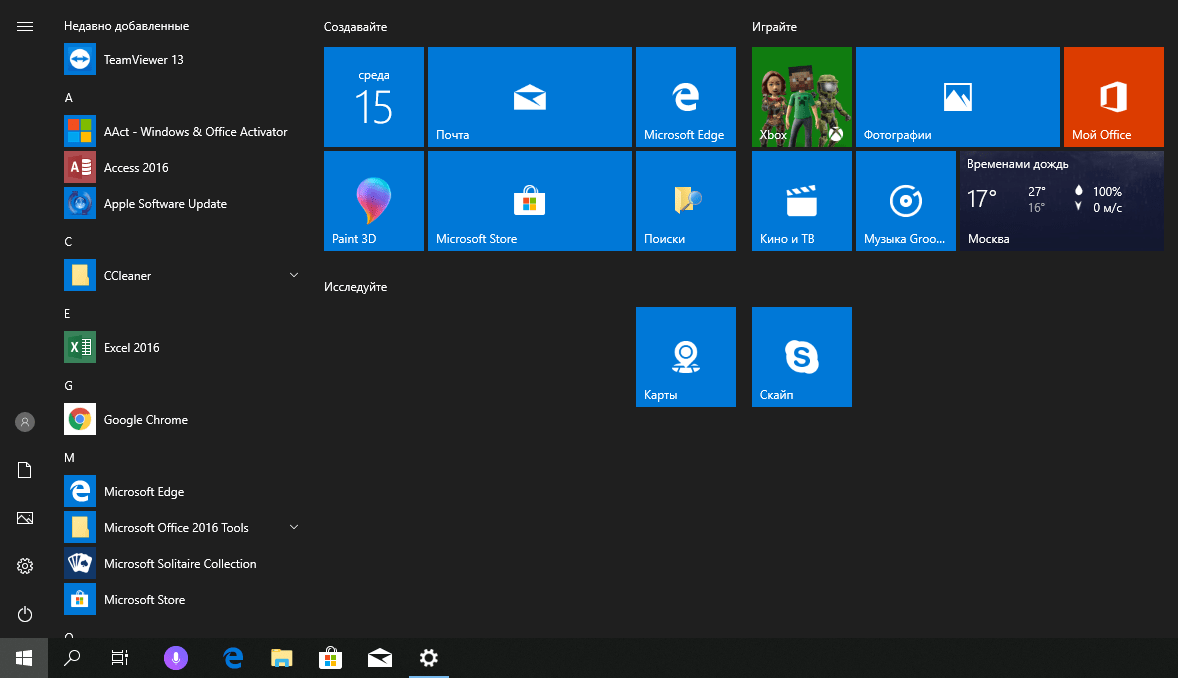Open Microsoft Store in the app list
The image size is (1178, 678).
(x=183, y=600)
